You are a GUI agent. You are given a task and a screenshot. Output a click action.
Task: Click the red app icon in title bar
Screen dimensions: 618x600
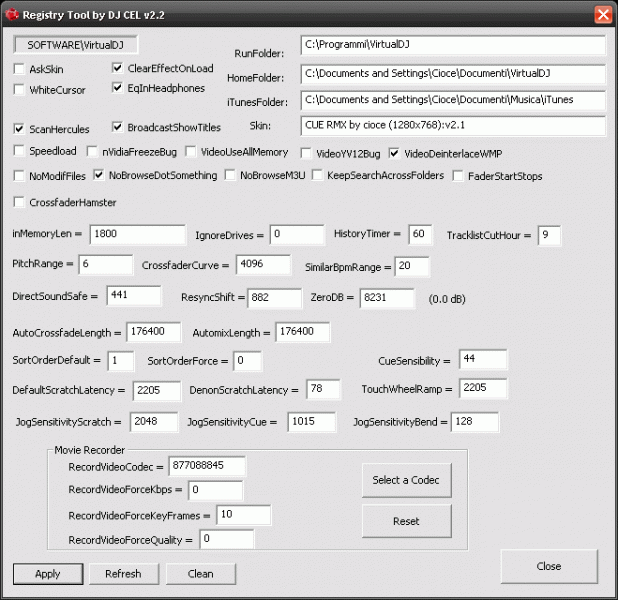click(12, 15)
